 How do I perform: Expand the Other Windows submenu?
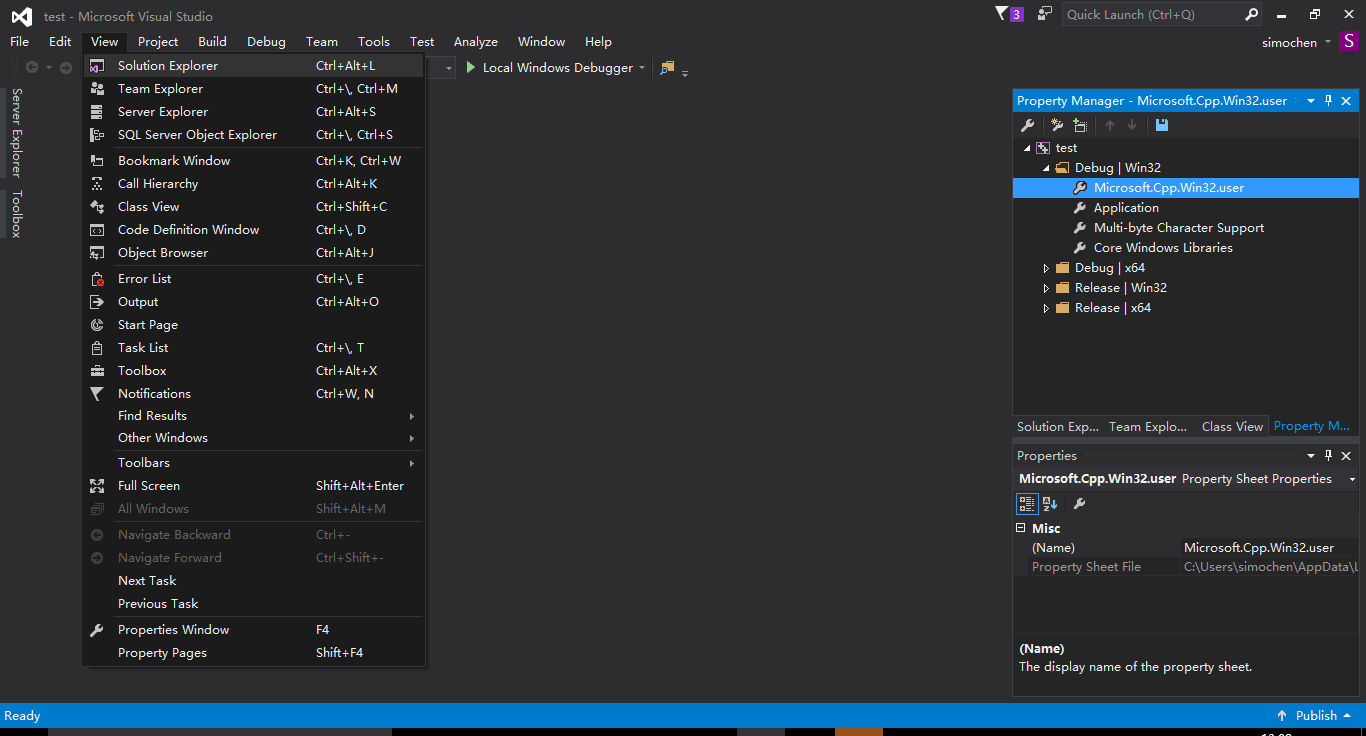(x=254, y=438)
